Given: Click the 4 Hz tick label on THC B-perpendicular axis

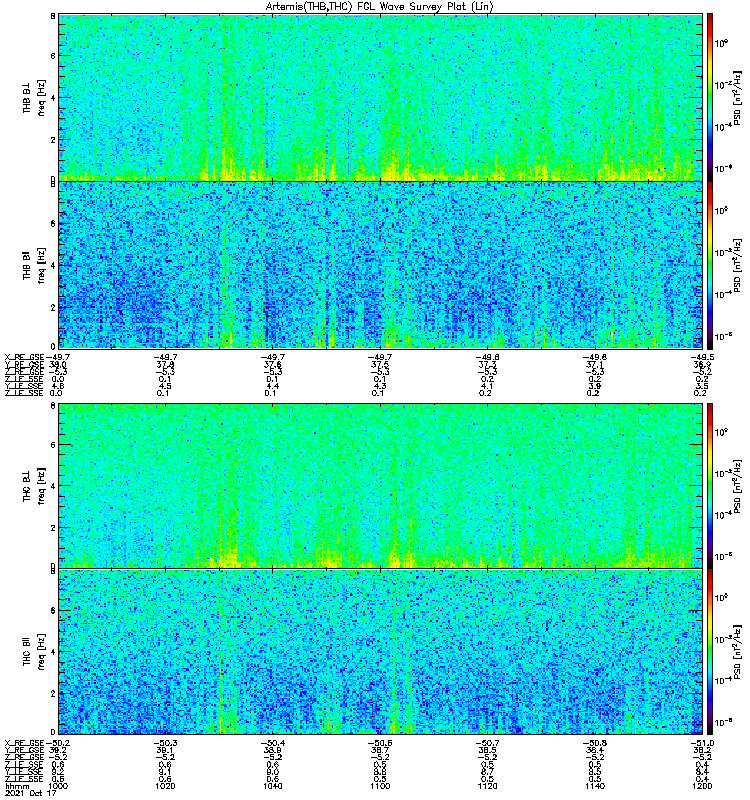Looking at the screenshot, I should (53, 486).
